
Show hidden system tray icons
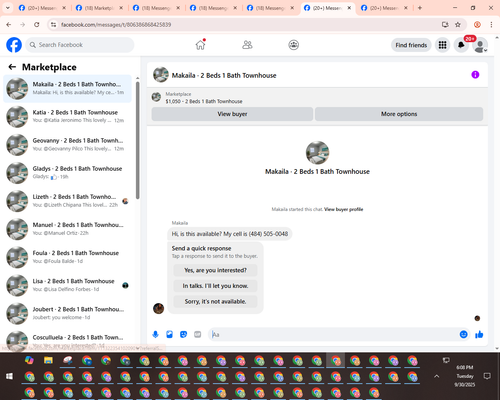436,376
